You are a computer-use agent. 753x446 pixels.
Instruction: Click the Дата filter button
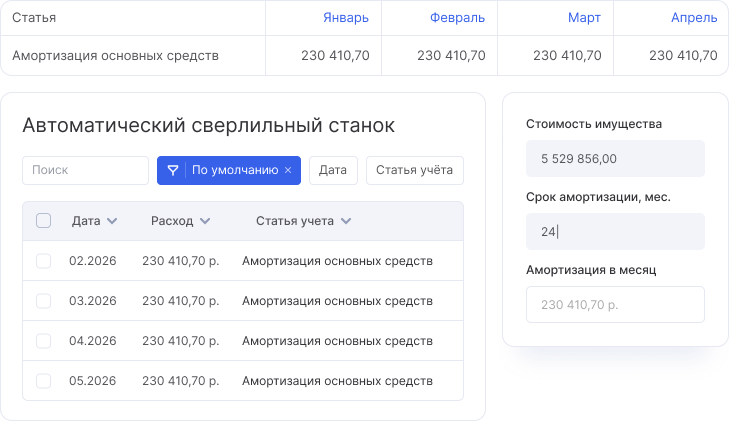click(333, 170)
